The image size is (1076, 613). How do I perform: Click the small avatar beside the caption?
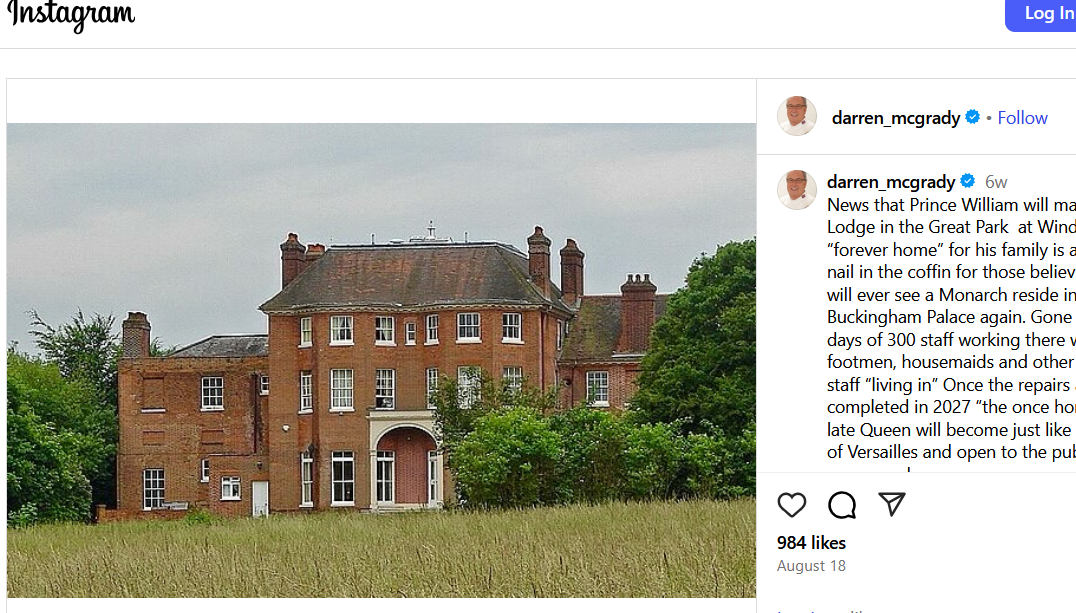click(x=797, y=189)
